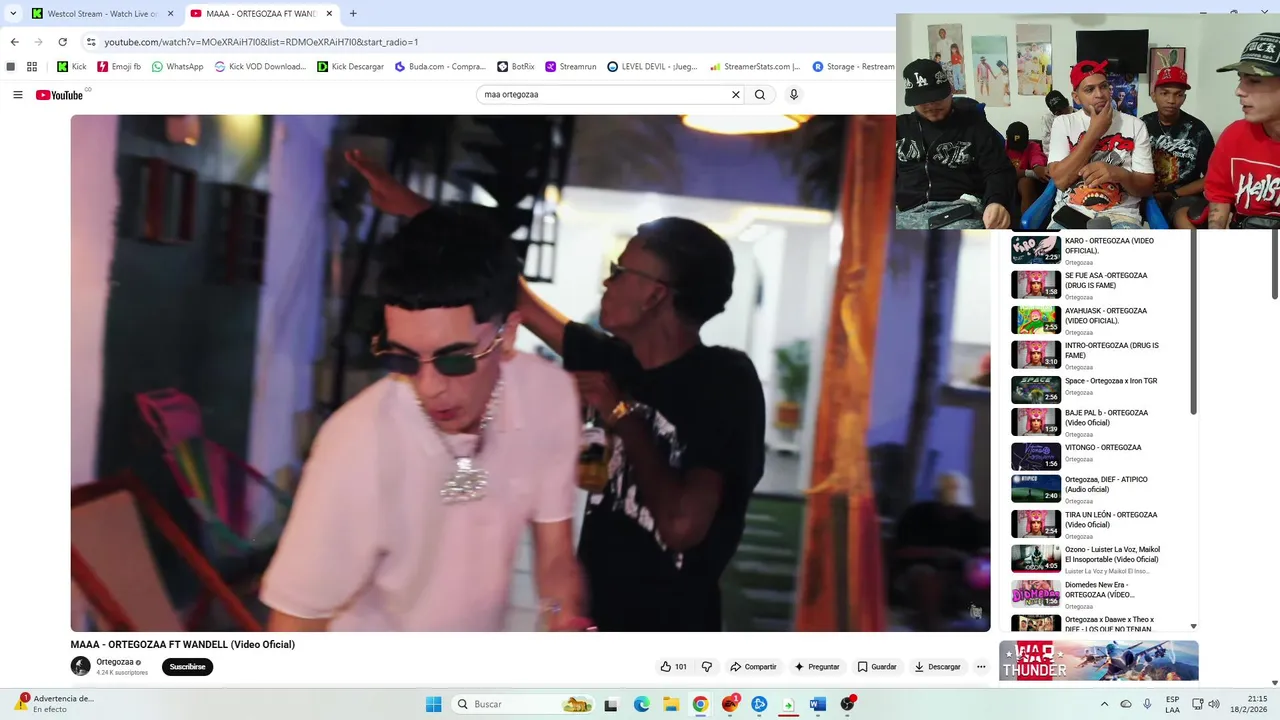The width and height of the screenshot is (1280, 720).
Task: Expand the tab search dropdown arrow
Action: click(x=13, y=14)
